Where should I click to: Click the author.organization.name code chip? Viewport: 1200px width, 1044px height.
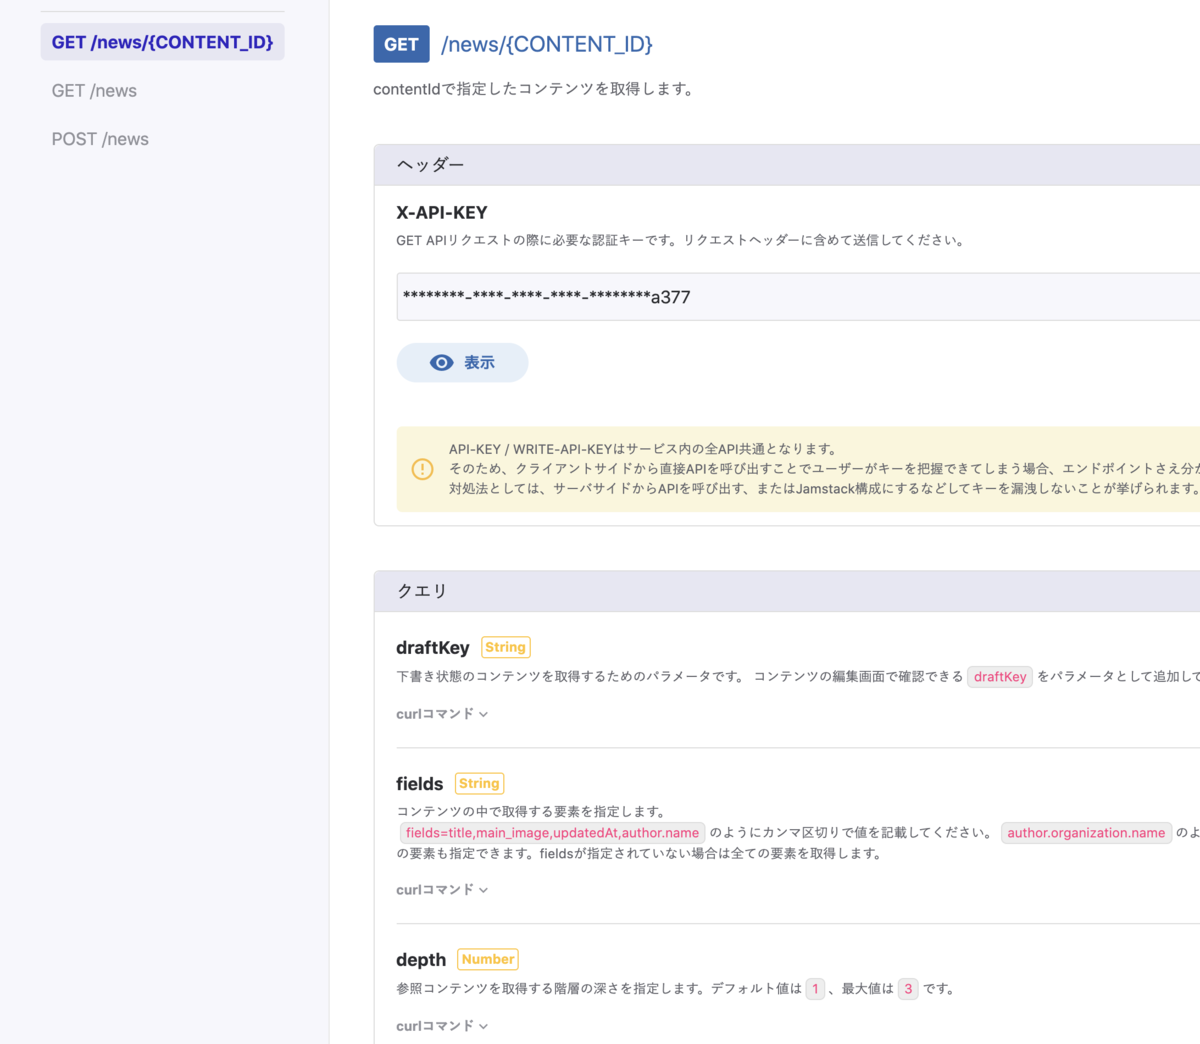(x=1086, y=832)
